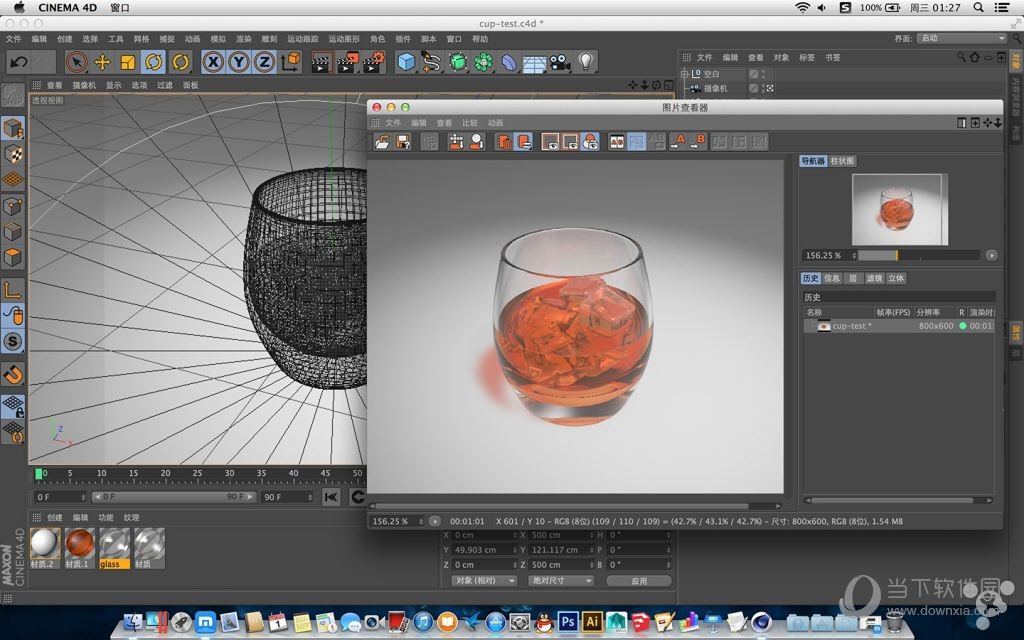
Task: Set B compare image in Picture Viewer
Action: [698, 142]
